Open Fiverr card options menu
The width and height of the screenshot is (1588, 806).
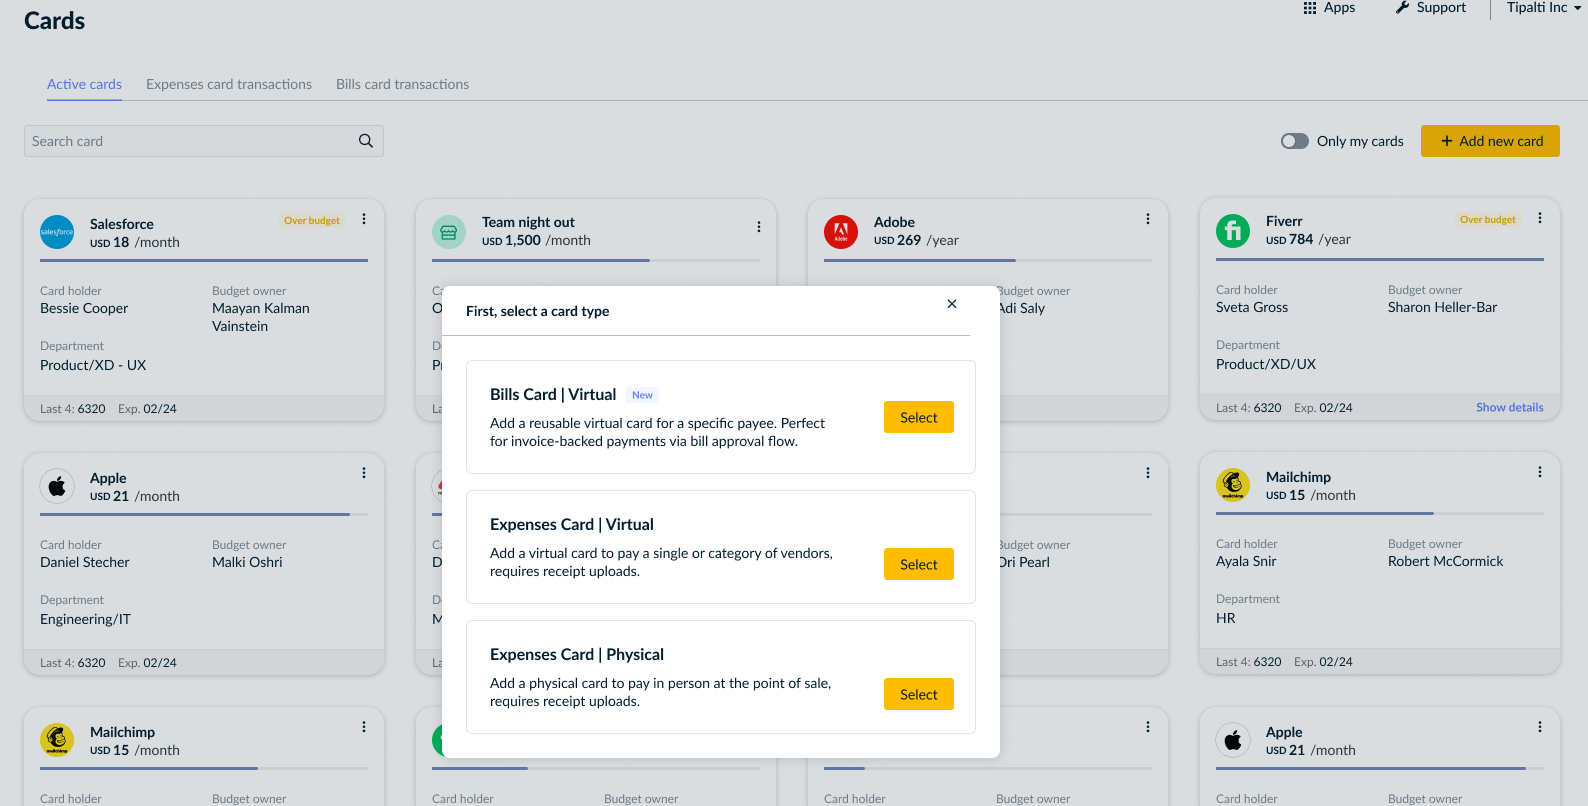(x=1540, y=218)
